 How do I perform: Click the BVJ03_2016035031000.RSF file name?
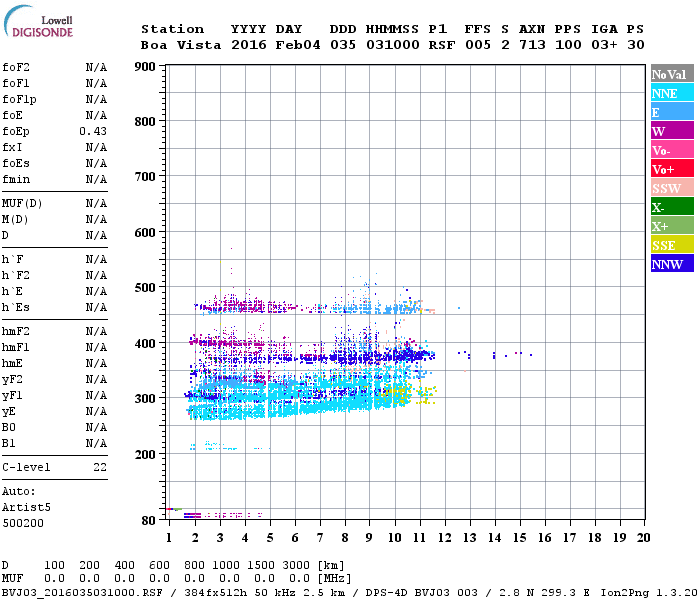(82, 592)
